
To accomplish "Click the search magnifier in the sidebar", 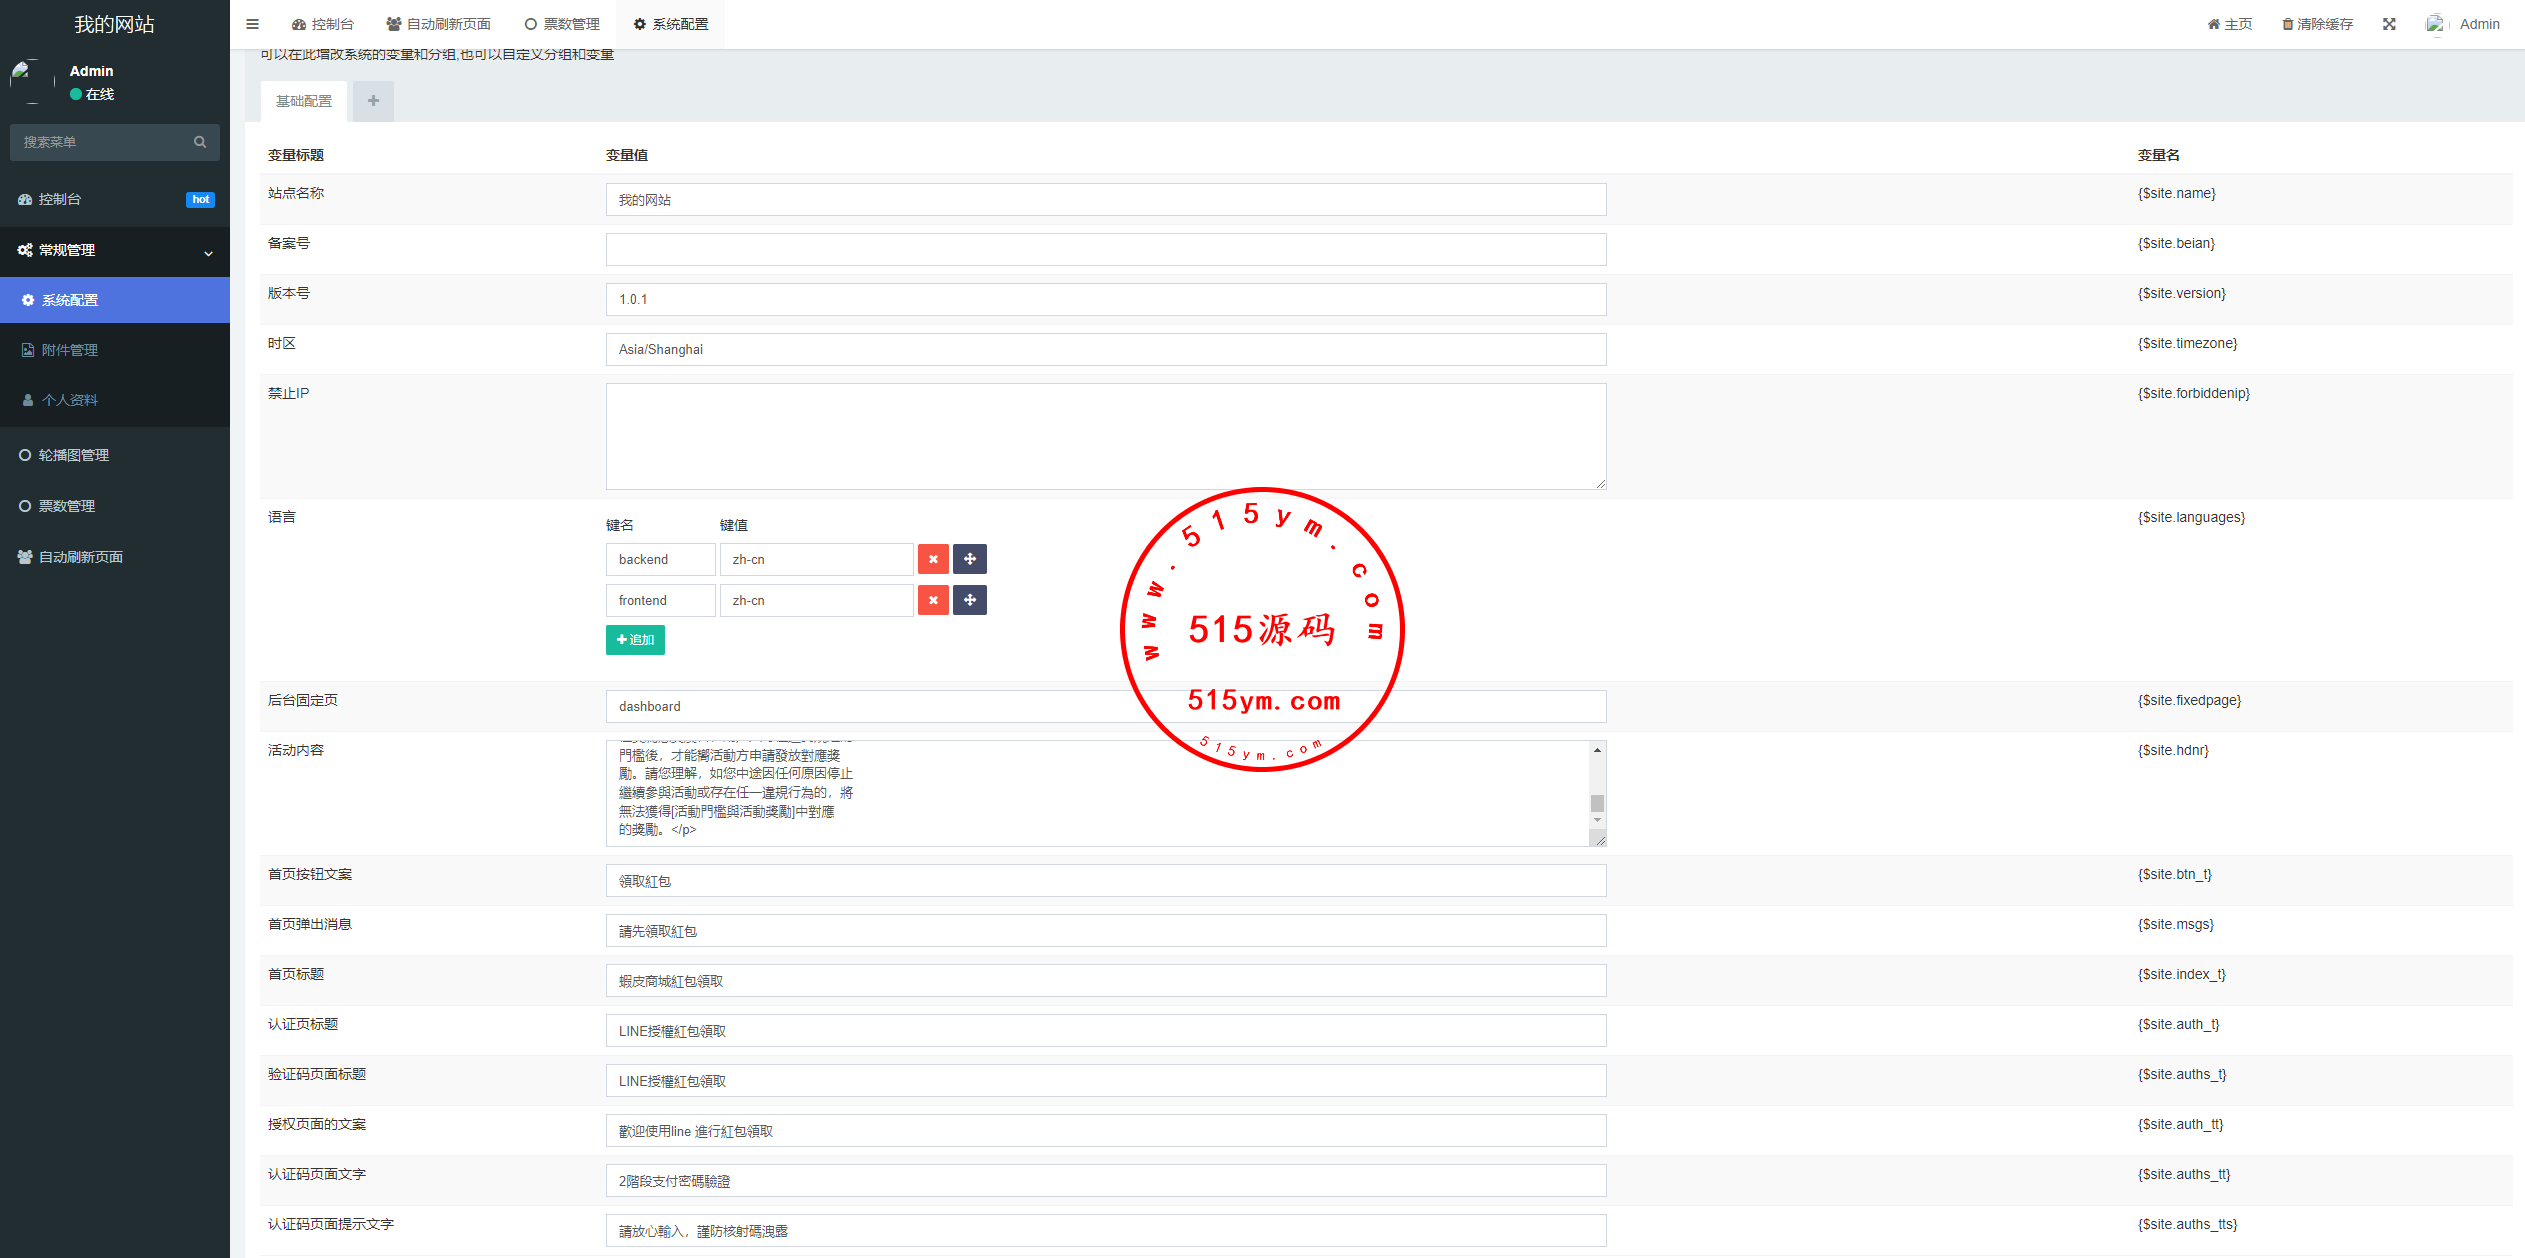I will point(200,142).
